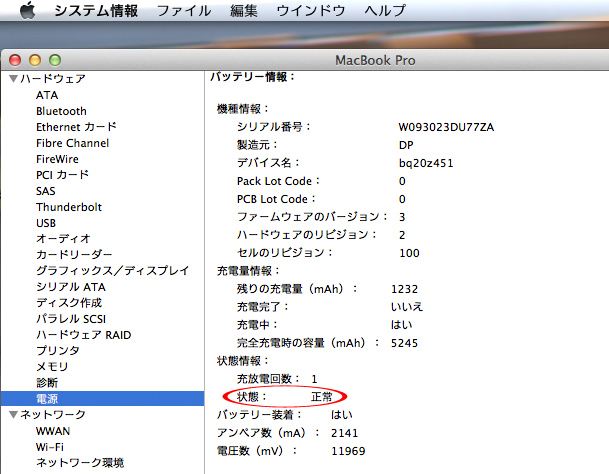
Task: Select PCI カード in the sidebar
Action: coord(63,175)
